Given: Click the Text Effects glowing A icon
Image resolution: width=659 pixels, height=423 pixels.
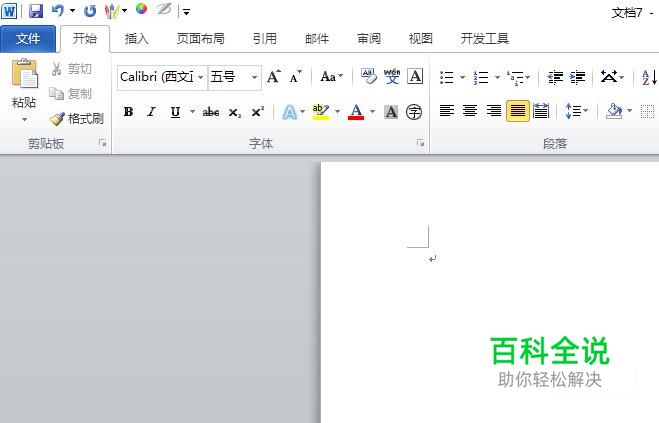Looking at the screenshot, I should point(290,112).
